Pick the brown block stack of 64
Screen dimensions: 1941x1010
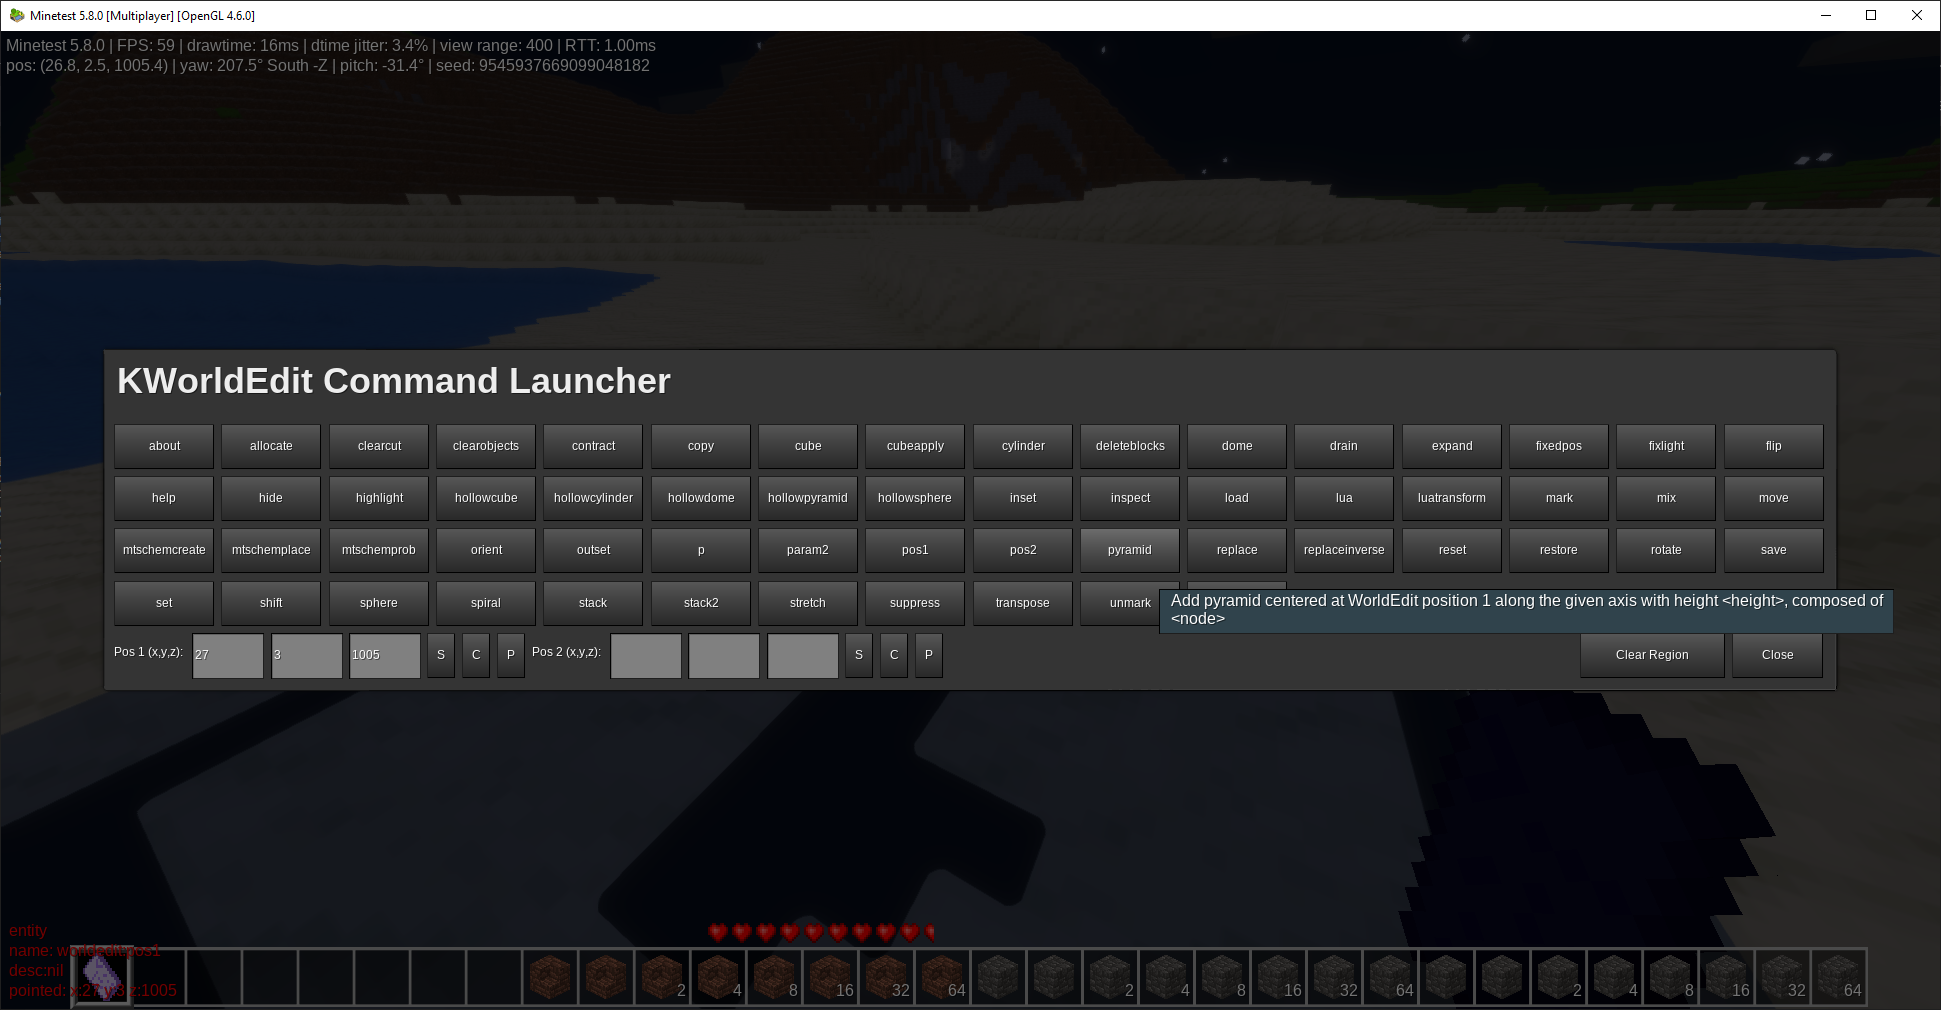[943, 977]
